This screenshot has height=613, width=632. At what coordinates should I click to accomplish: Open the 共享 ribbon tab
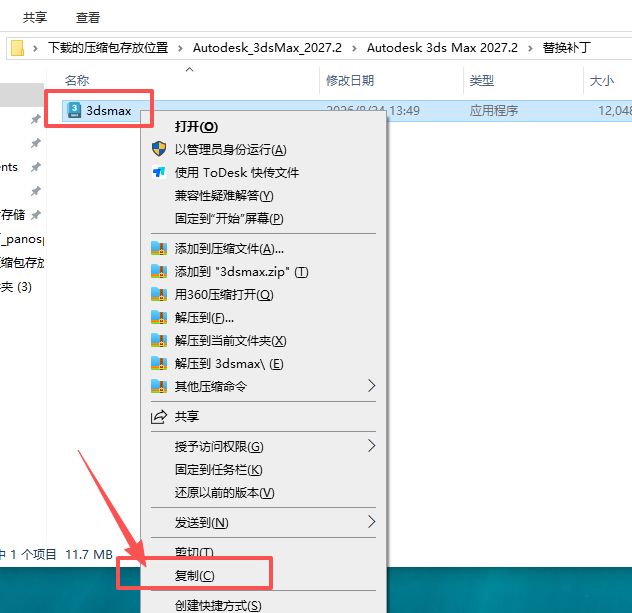(x=35, y=17)
